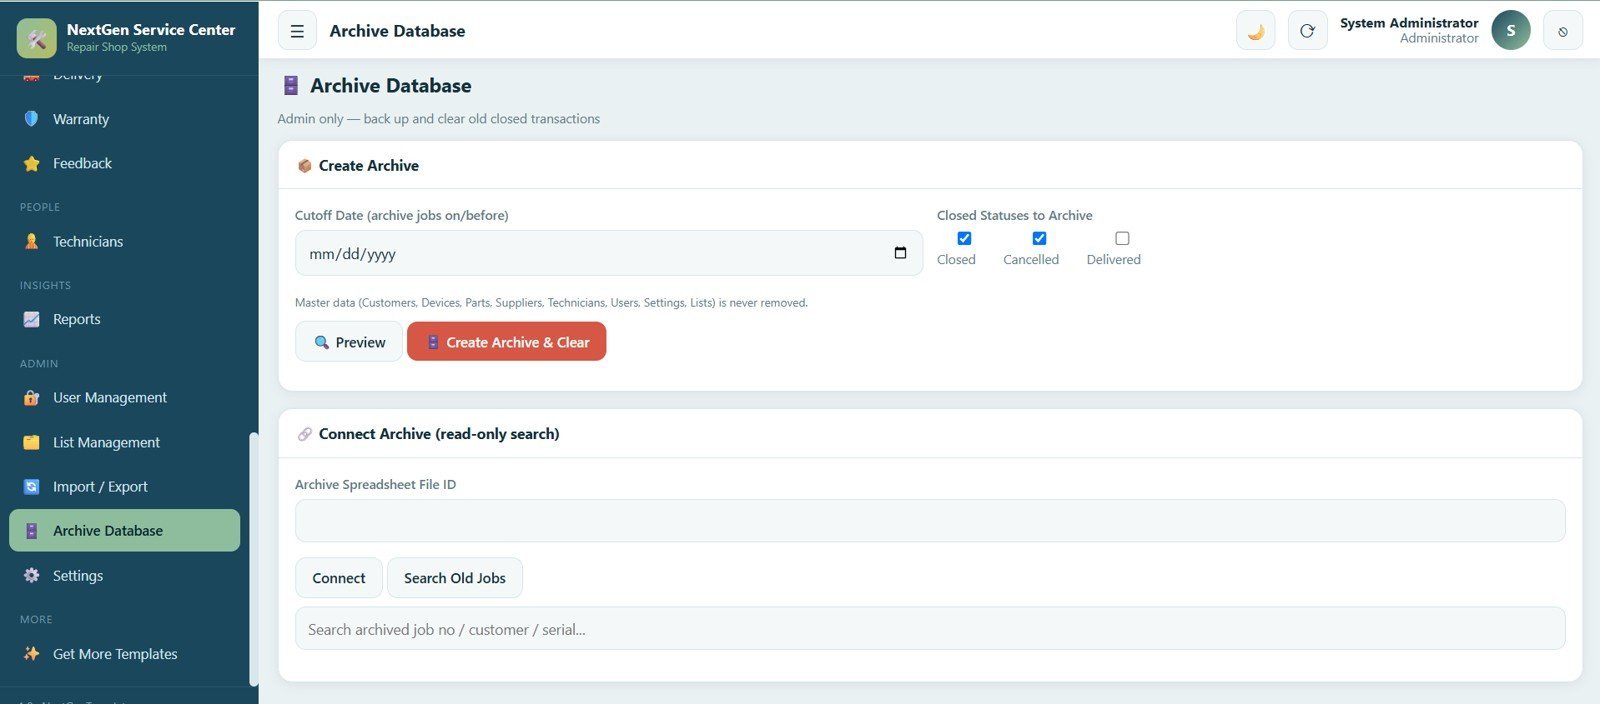Click the star icon beside Feedback
The image size is (1600, 704).
tap(32, 163)
